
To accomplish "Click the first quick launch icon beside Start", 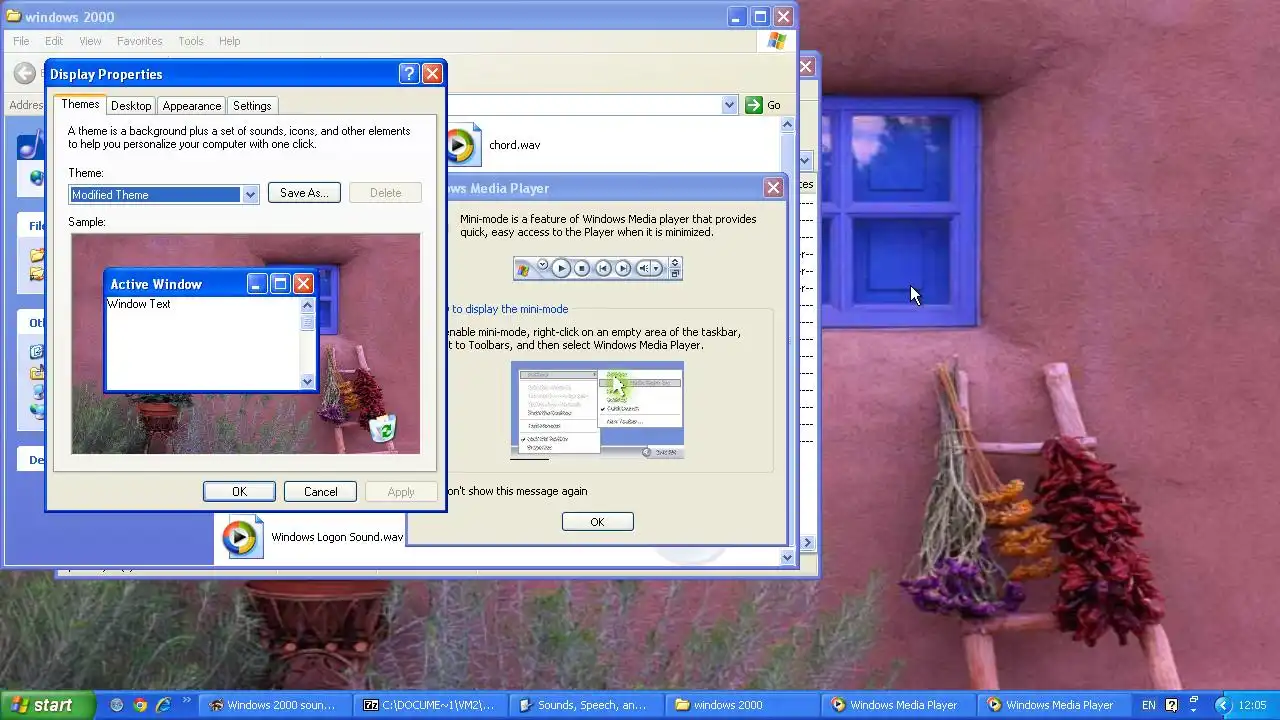I will 117,705.
